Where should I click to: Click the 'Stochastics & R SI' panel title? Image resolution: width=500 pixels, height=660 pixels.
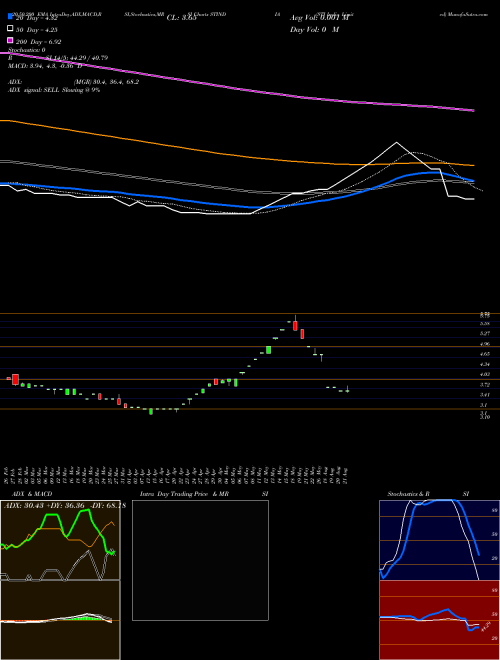428,494
